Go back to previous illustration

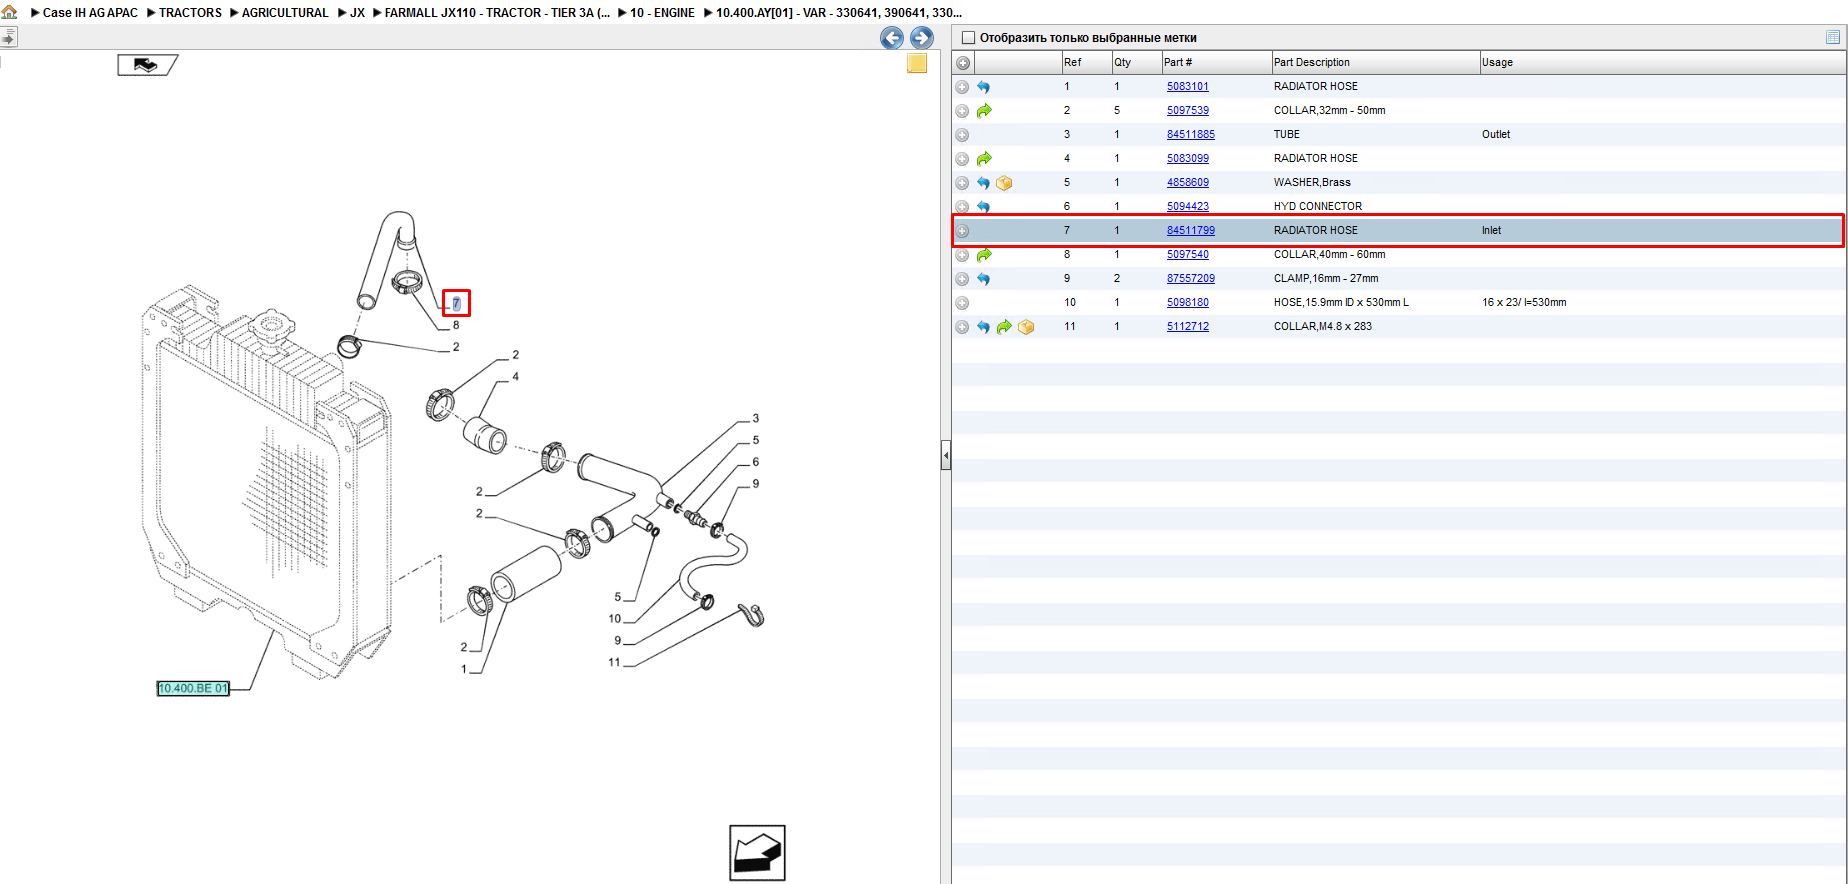pos(892,38)
